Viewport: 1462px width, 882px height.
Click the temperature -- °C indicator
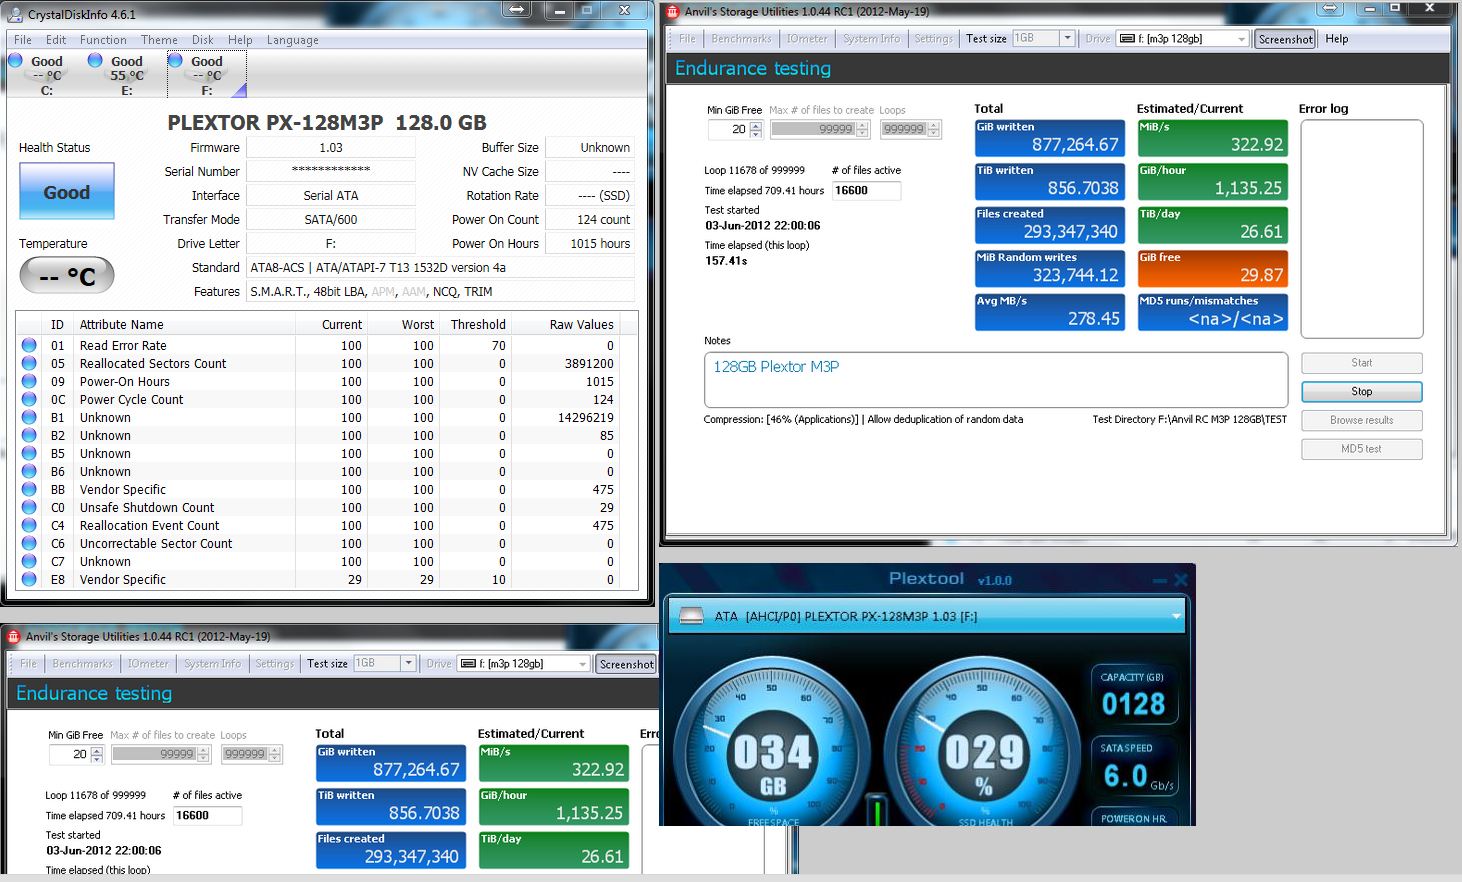point(67,275)
